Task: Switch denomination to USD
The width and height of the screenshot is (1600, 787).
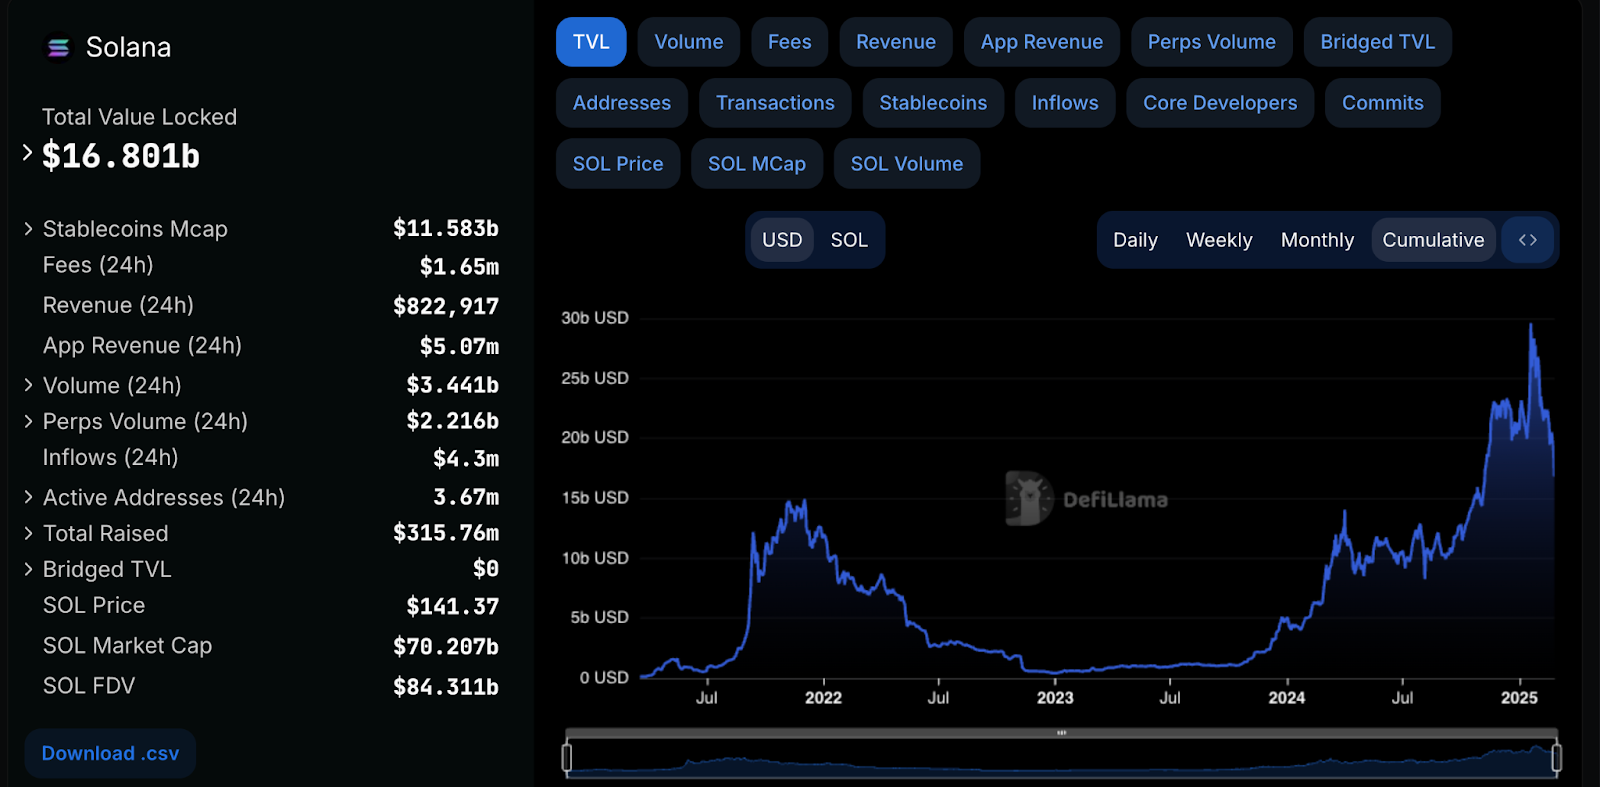Action: [x=782, y=240]
